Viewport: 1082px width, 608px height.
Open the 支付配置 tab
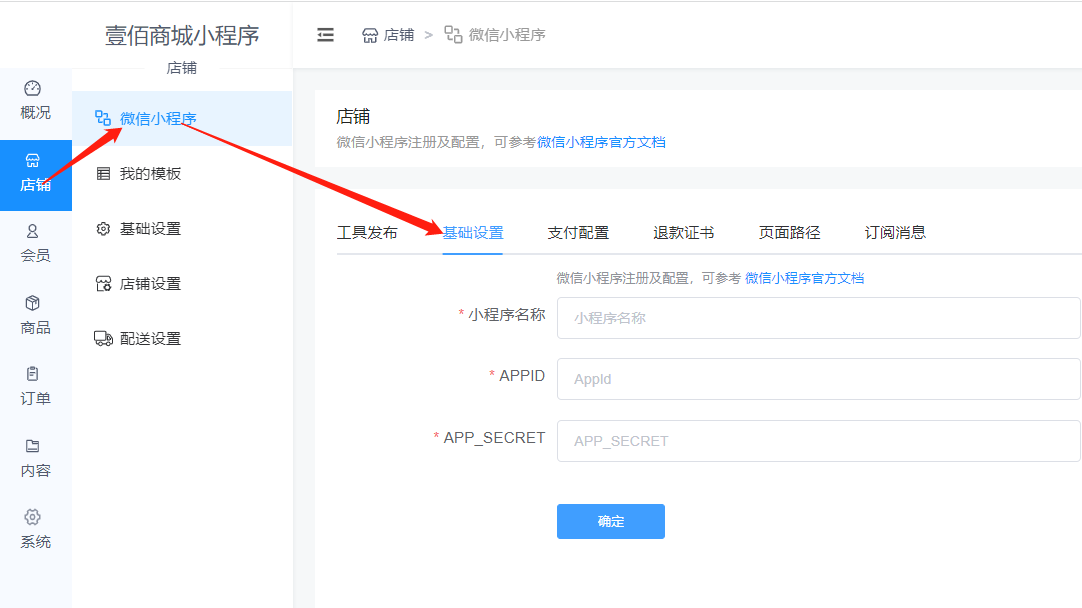pos(578,233)
